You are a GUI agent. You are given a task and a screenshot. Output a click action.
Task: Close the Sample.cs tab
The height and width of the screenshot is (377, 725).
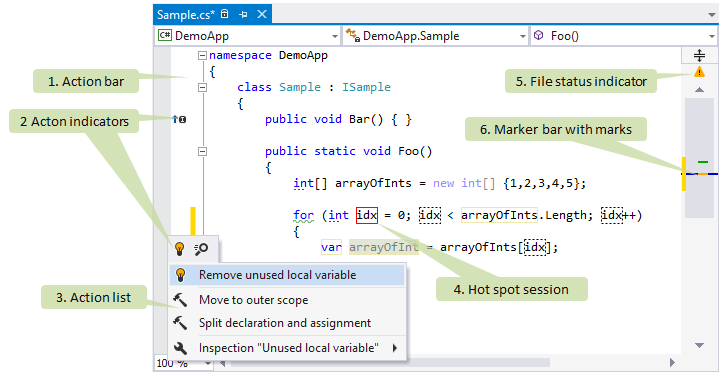(x=262, y=14)
